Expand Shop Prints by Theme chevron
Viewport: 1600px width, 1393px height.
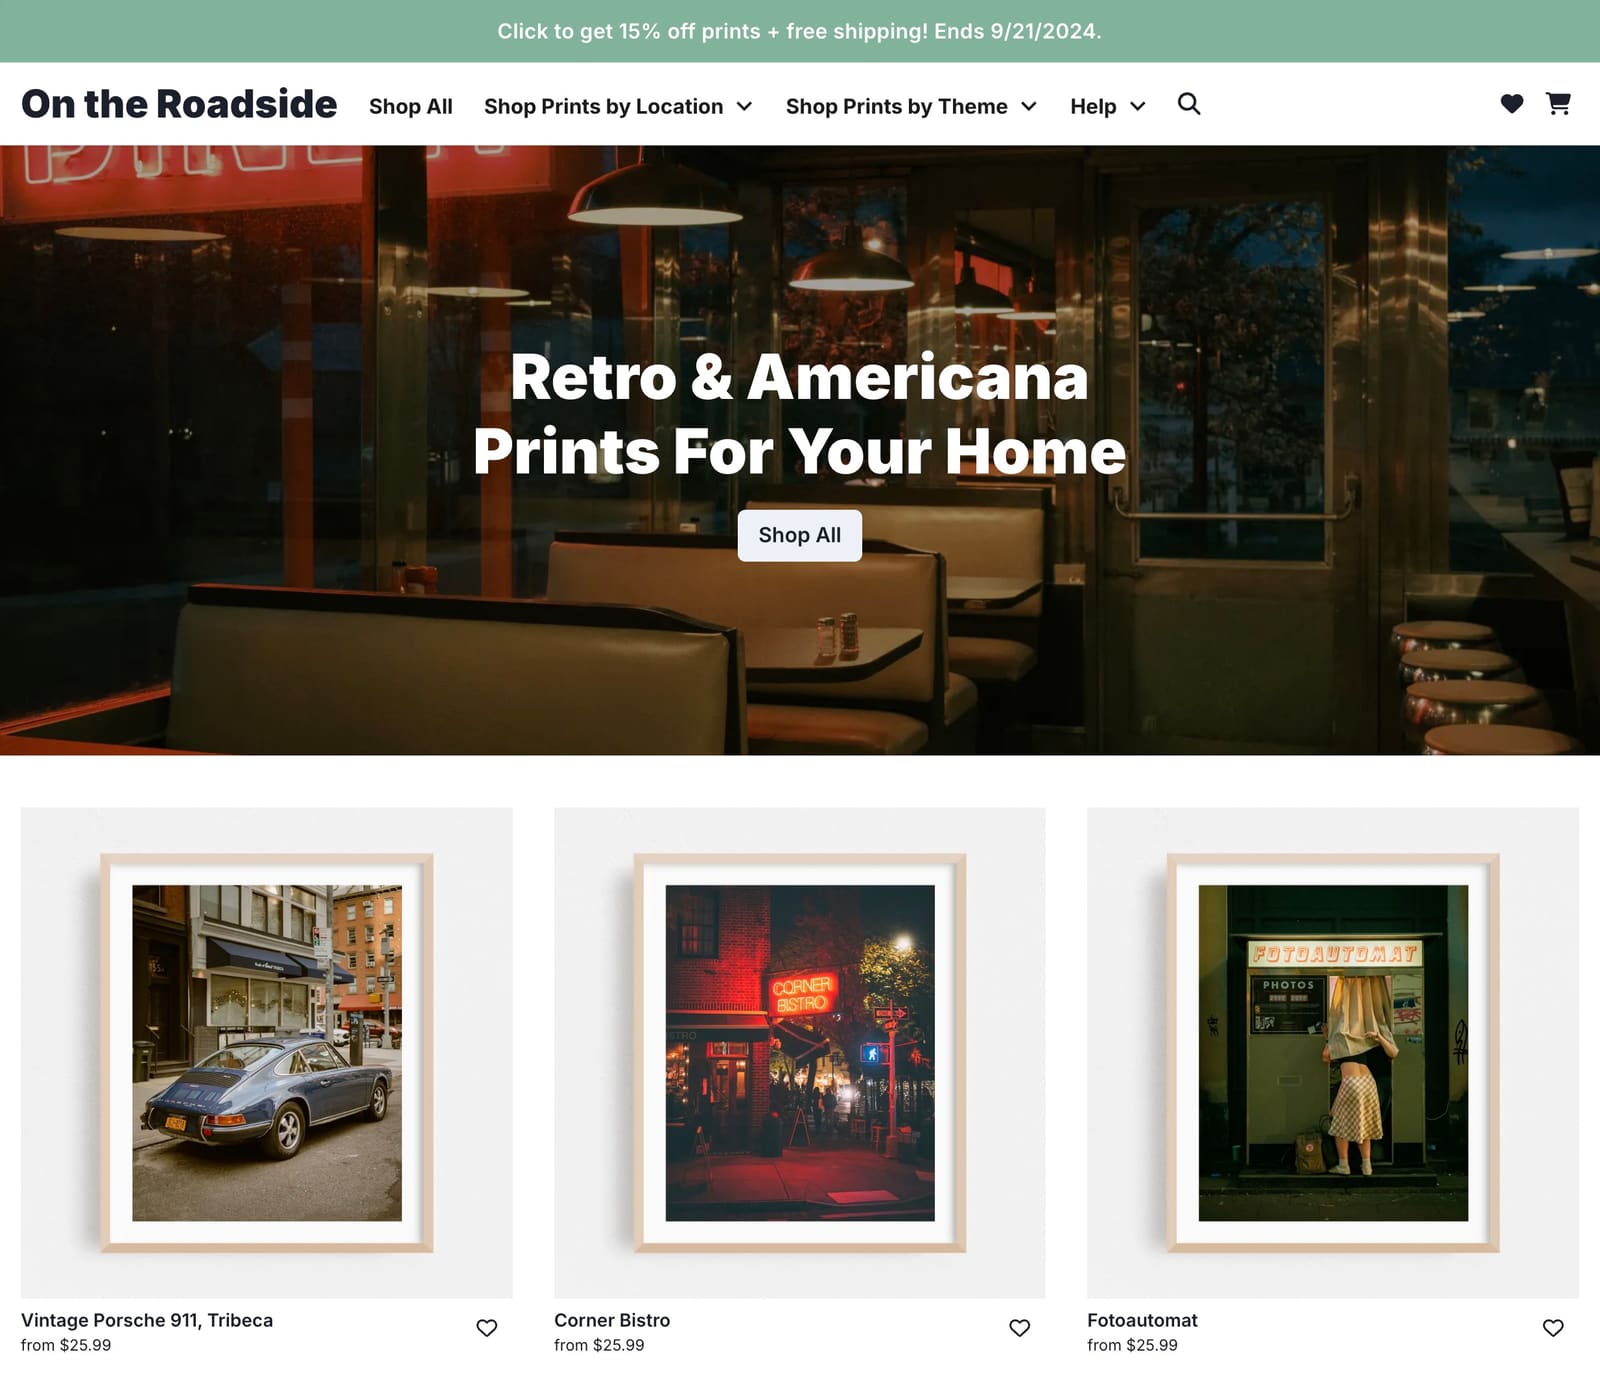pyautogui.click(x=1029, y=106)
